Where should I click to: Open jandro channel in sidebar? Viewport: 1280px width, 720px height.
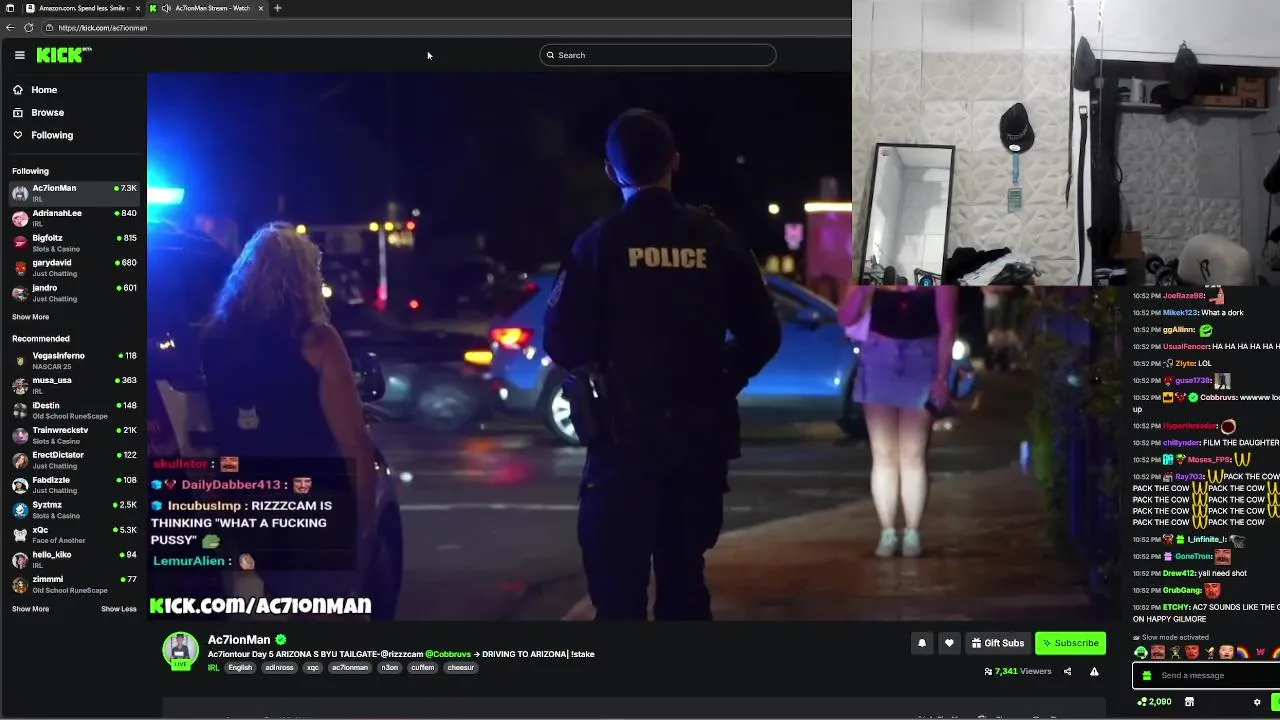click(x=74, y=292)
